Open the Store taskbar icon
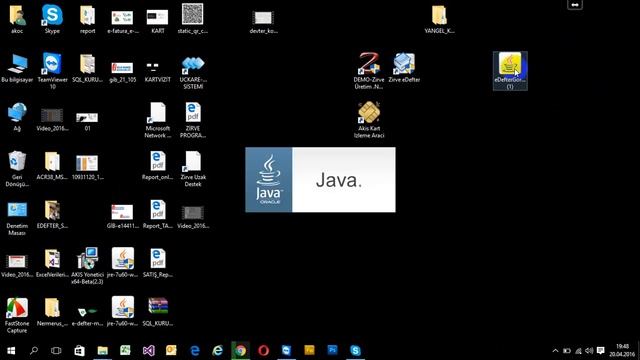Screen dimensions: 640x360 pos(79,350)
